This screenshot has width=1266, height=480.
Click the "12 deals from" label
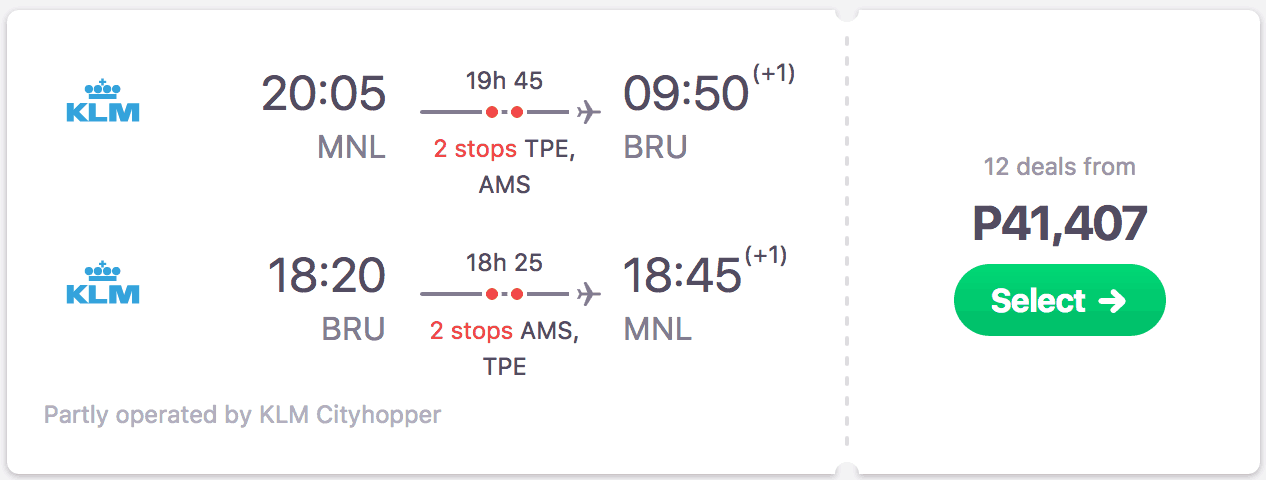[1059, 166]
